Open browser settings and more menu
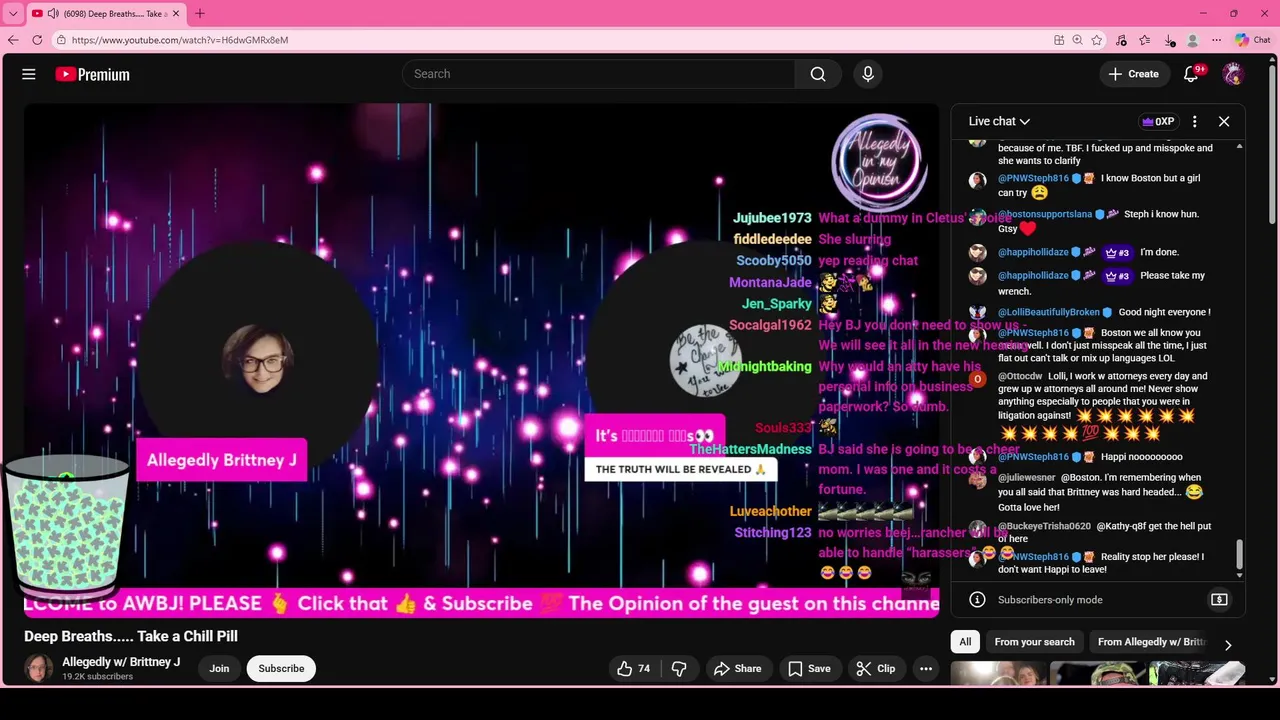This screenshot has height=720, width=1280. 1216,40
